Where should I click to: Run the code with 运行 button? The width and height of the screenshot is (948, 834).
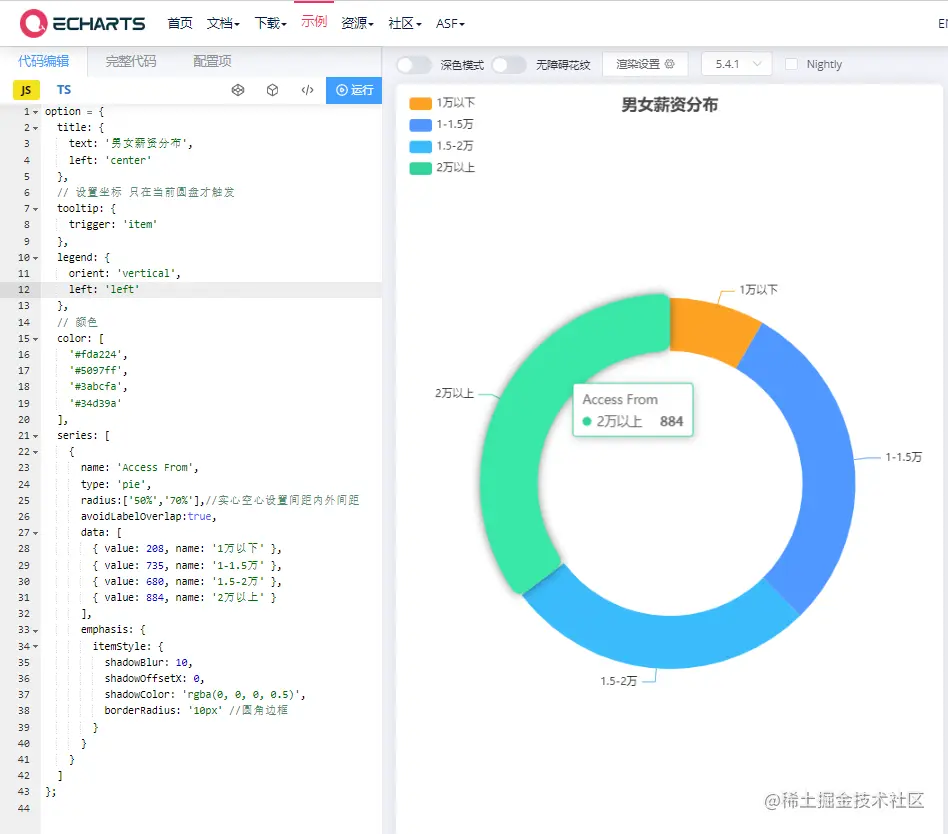[x=354, y=90]
